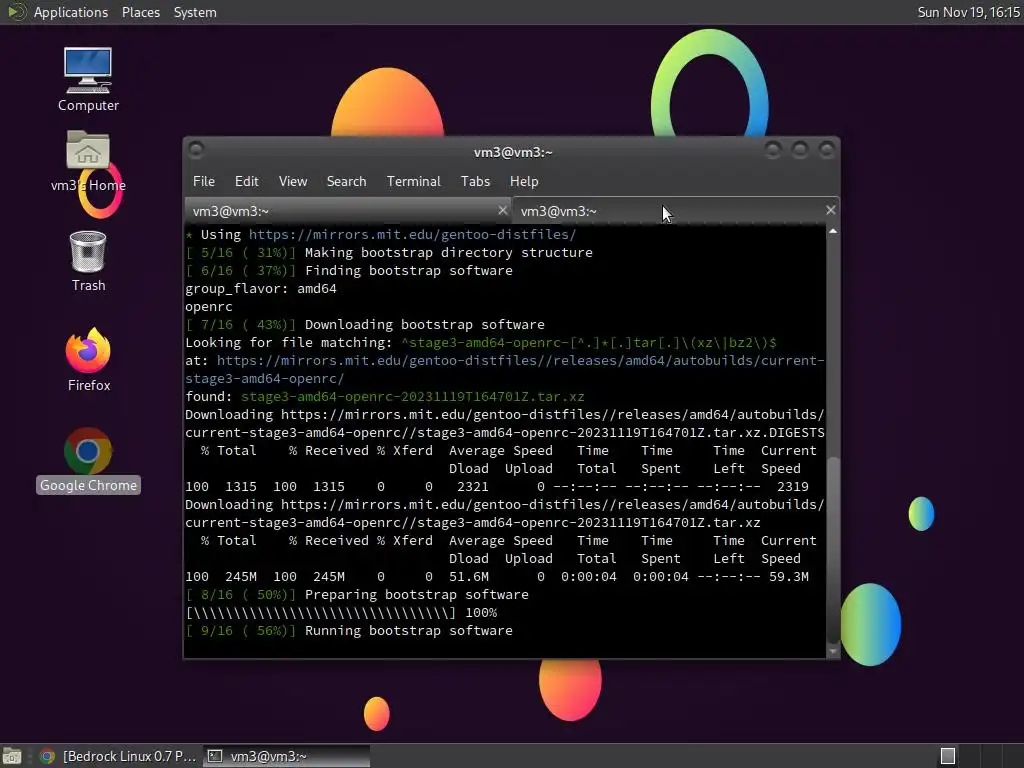Open the terminal File menu

coord(204,182)
